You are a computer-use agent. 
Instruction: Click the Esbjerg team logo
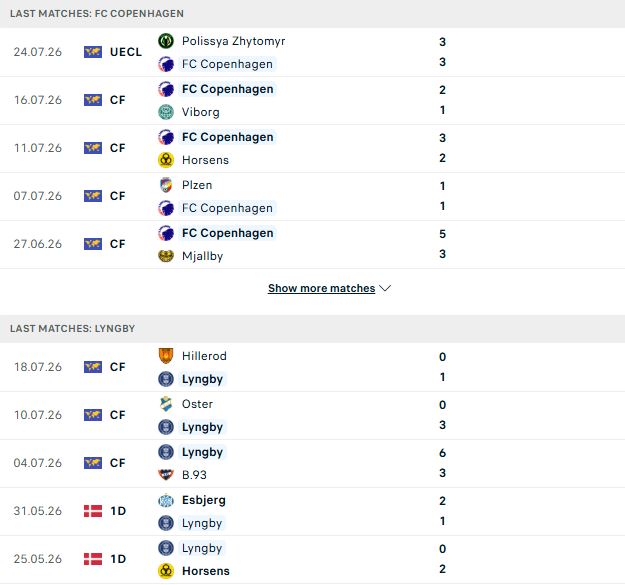[166, 500]
